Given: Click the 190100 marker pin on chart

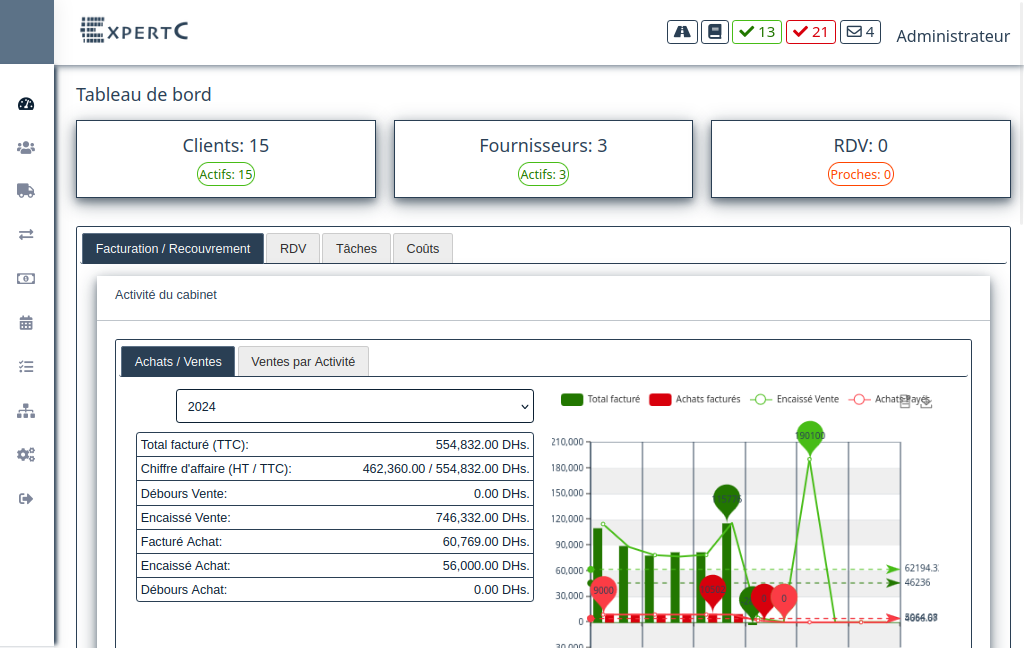Looking at the screenshot, I should [810, 436].
